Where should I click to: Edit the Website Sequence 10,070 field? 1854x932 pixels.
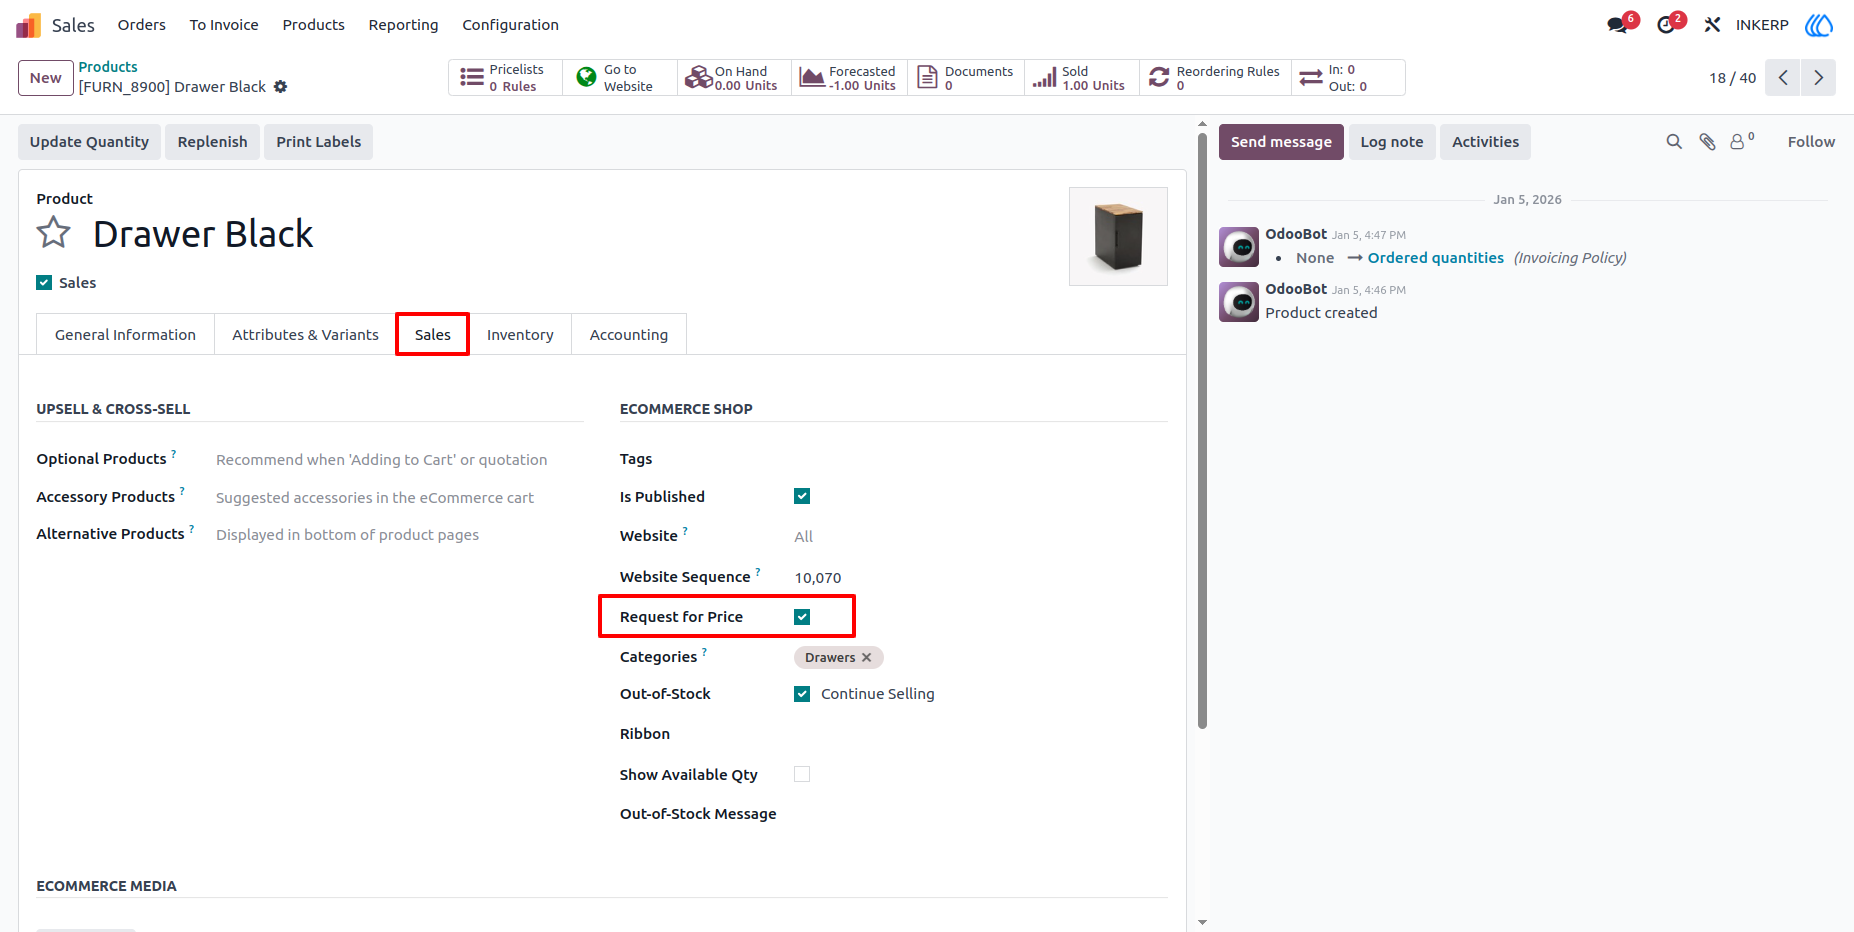pyautogui.click(x=980, y=578)
